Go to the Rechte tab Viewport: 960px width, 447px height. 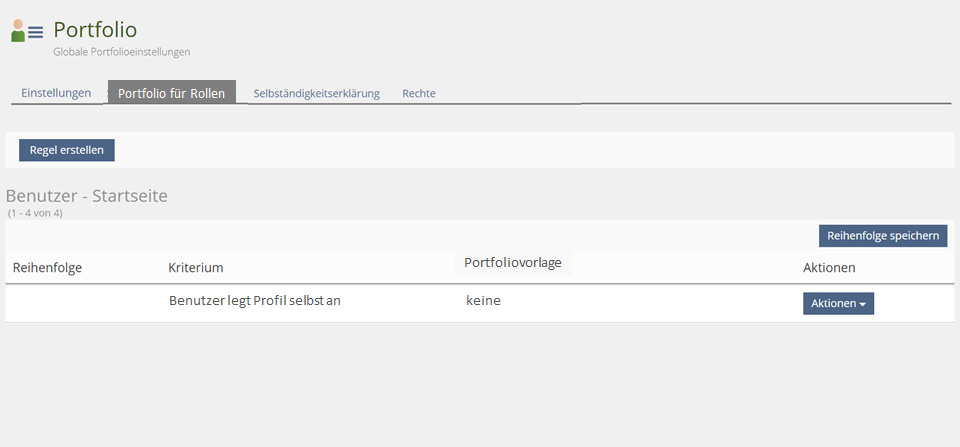pyautogui.click(x=418, y=93)
